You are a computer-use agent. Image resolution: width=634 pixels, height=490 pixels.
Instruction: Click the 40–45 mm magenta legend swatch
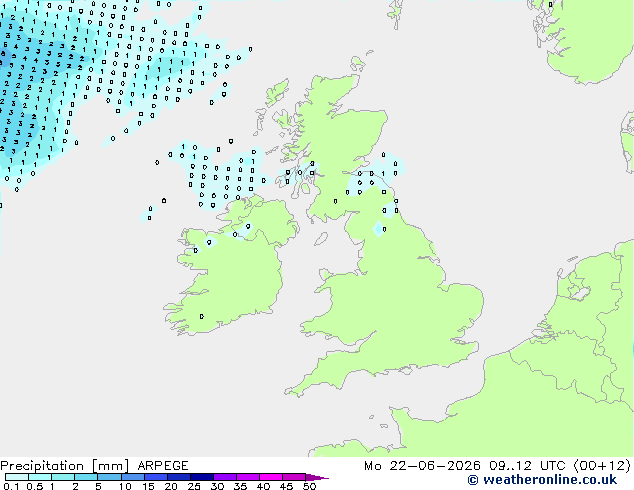point(271,477)
